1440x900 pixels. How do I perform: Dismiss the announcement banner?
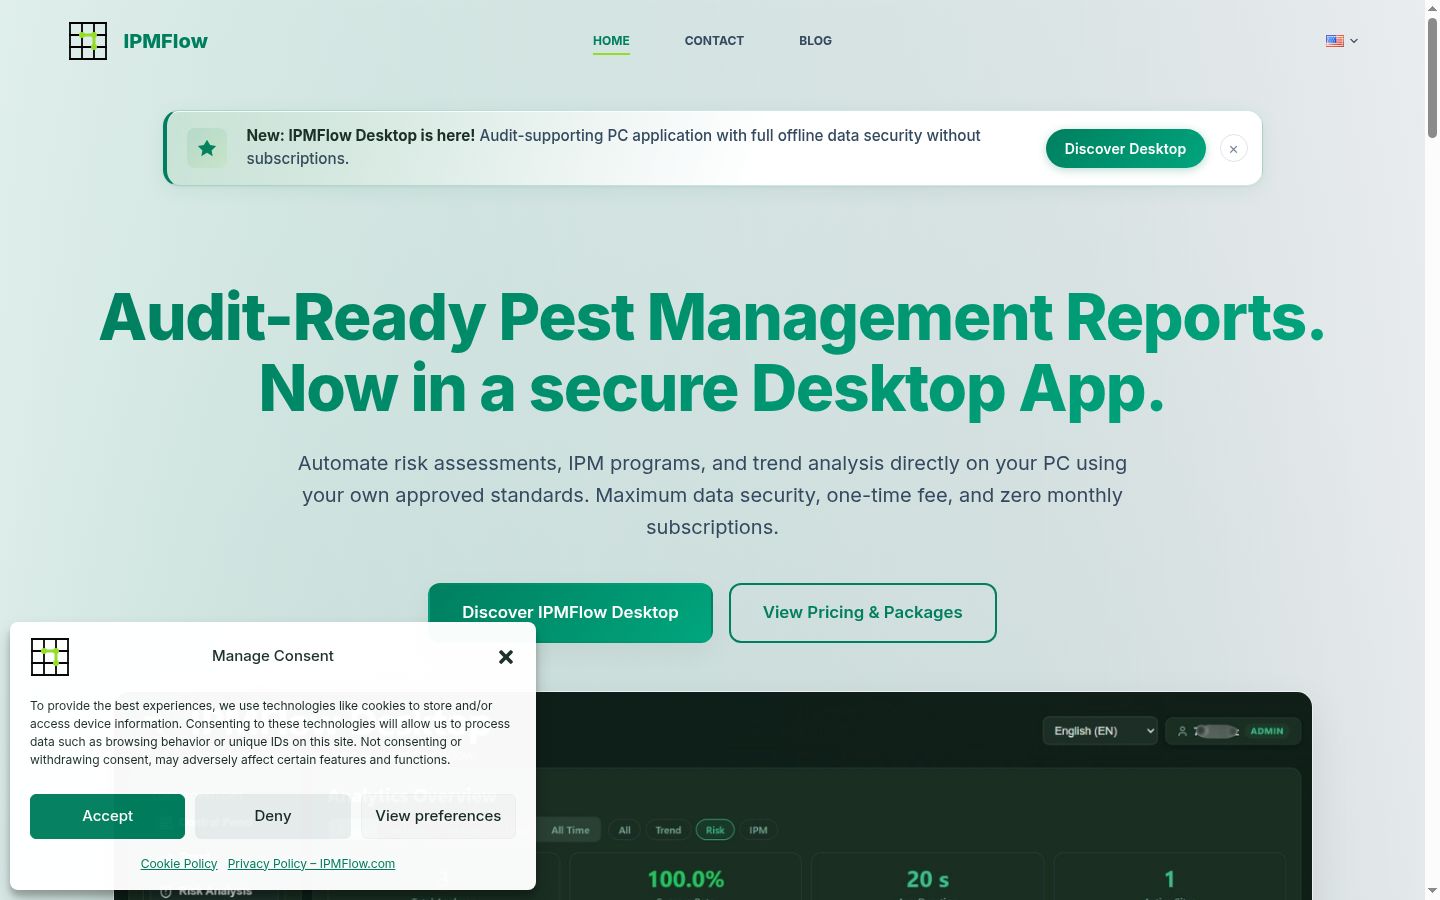pyautogui.click(x=1233, y=149)
